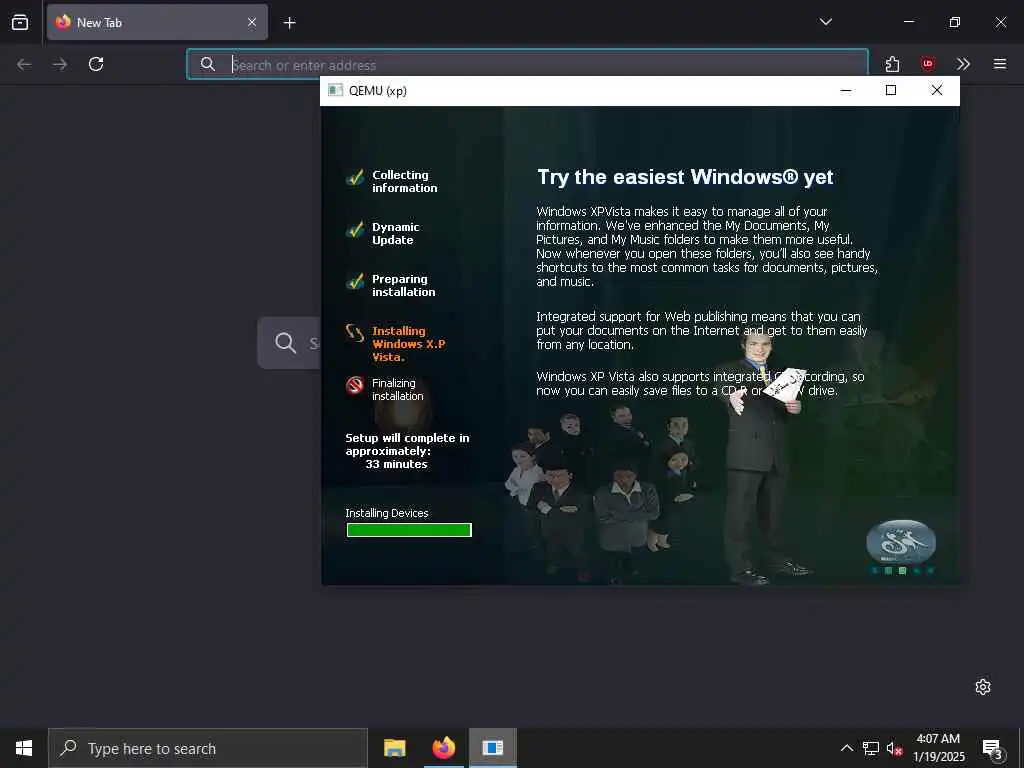This screenshot has height=768, width=1024.
Task: Click the Type here to search box
Action: [208, 748]
